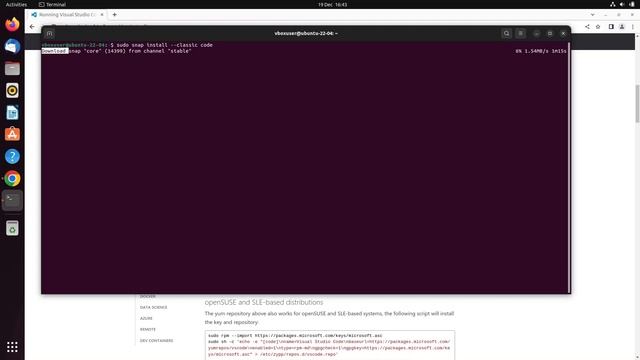The width and height of the screenshot is (640, 360).
Task: Open DEV CONTAINERS docs section
Action: tap(156, 340)
